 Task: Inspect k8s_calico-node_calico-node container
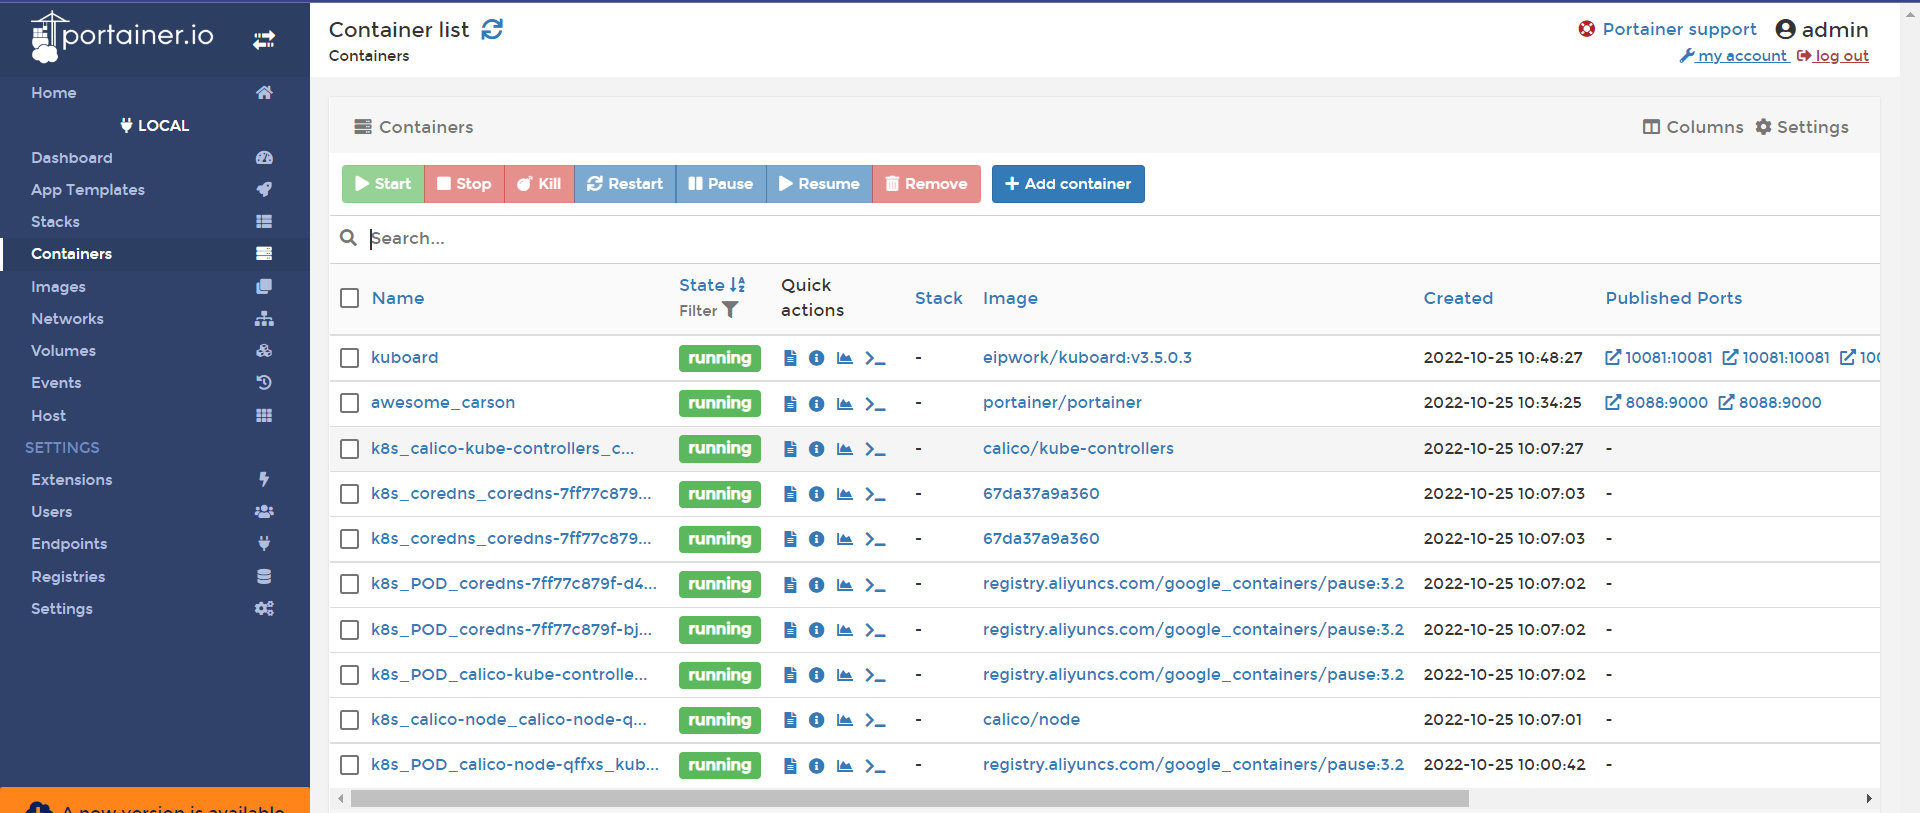coord(817,720)
